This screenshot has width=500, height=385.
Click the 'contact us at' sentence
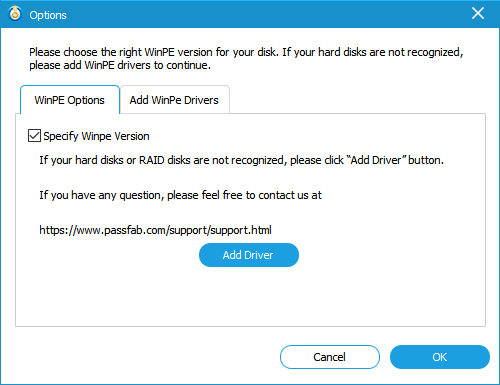click(180, 195)
